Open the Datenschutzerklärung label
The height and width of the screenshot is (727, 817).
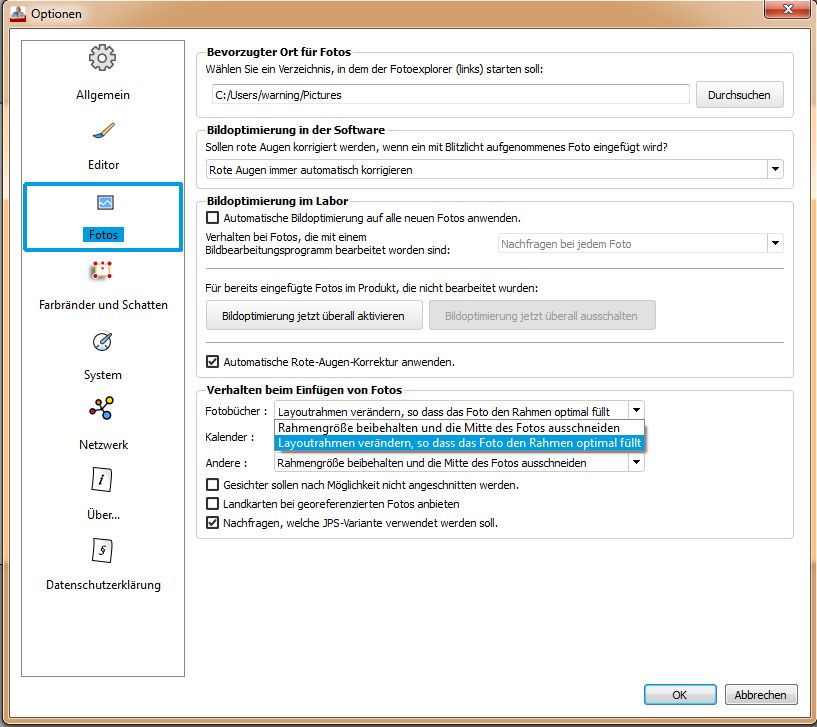(103, 585)
